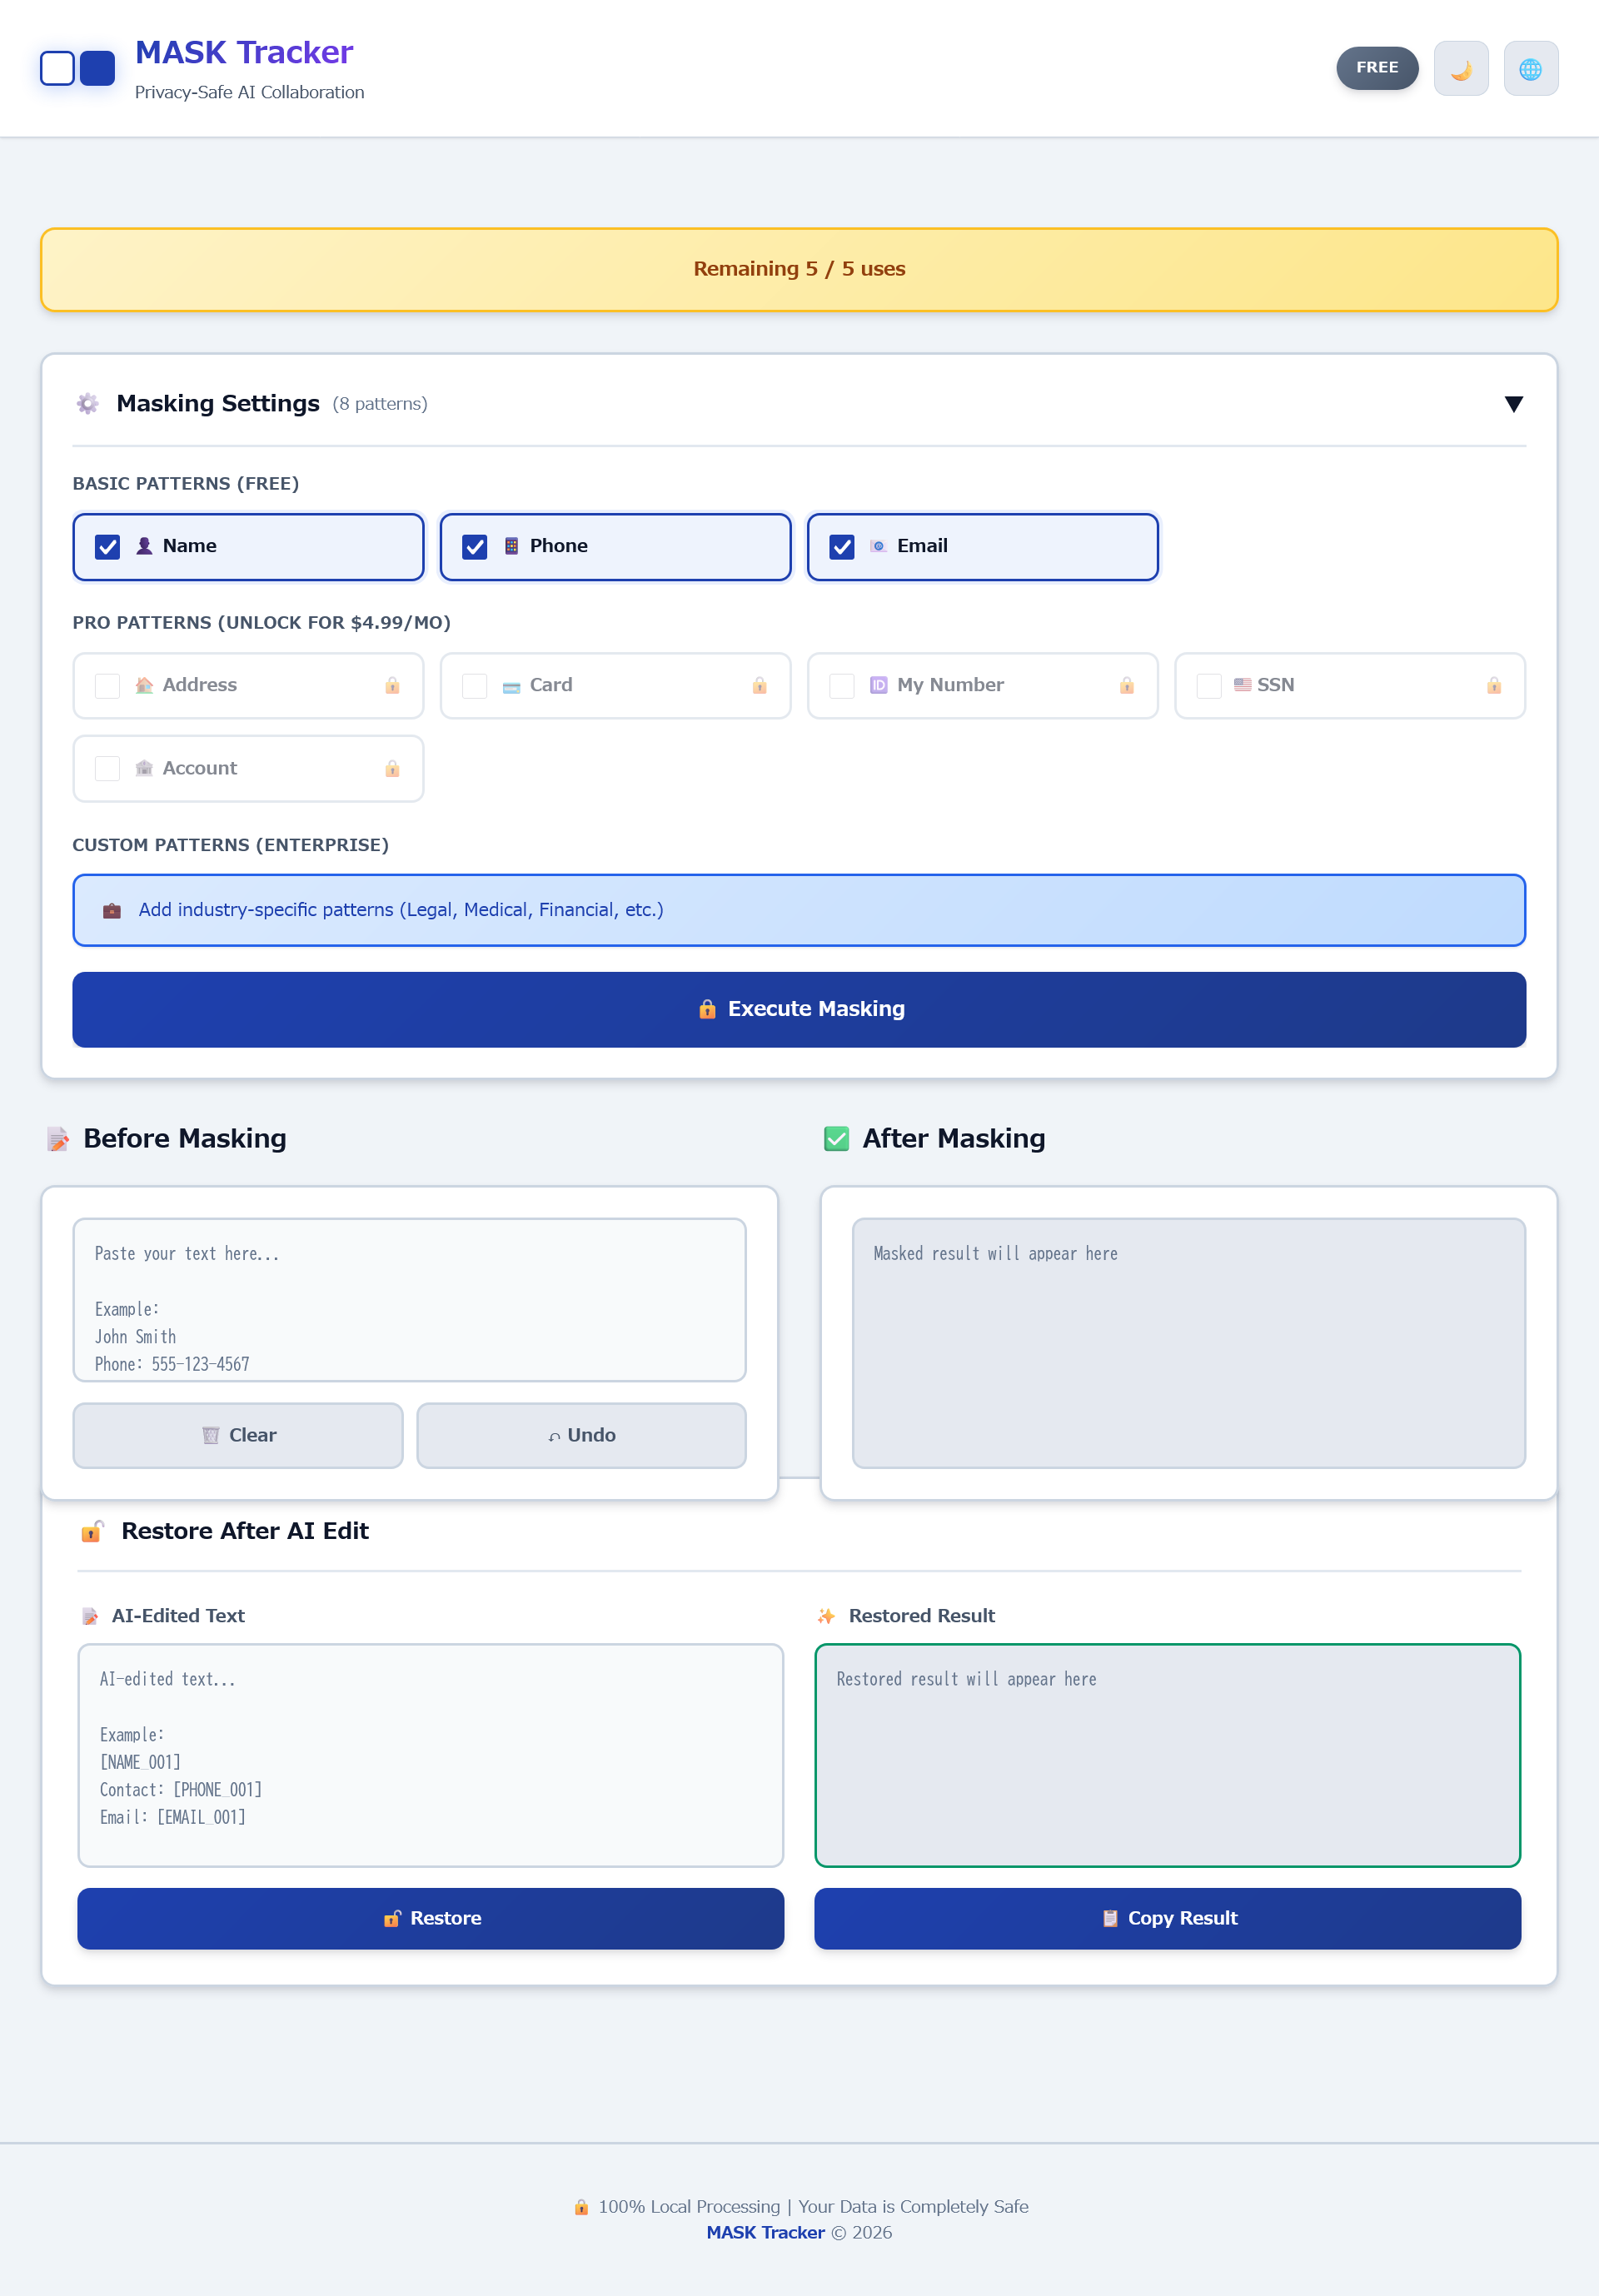Click lock icon on the Account pattern
The width and height of the screenshot is (1599, 2296).
392,768
